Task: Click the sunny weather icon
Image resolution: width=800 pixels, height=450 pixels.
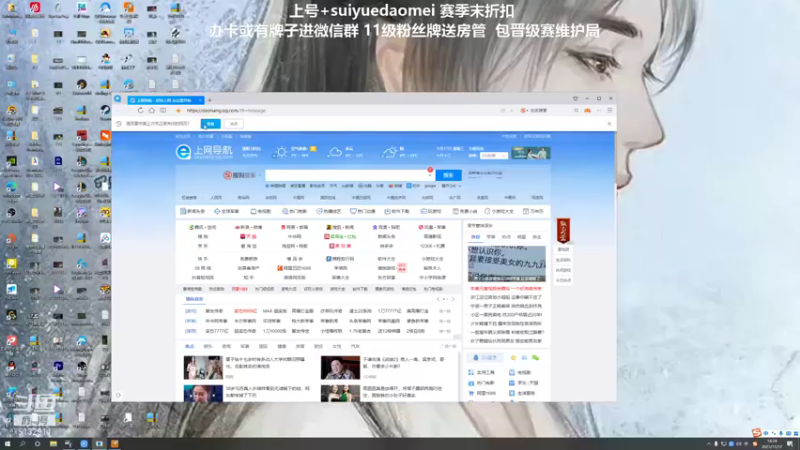Action: 280,152
